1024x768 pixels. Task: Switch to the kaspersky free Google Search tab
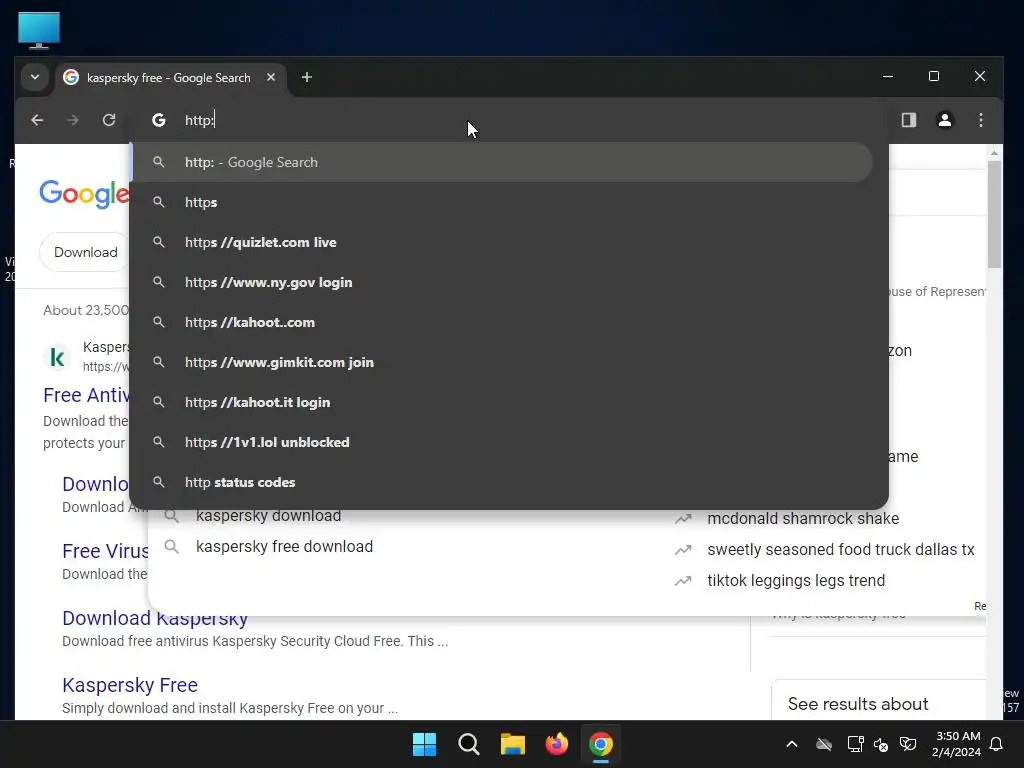(x=169, y=78)
